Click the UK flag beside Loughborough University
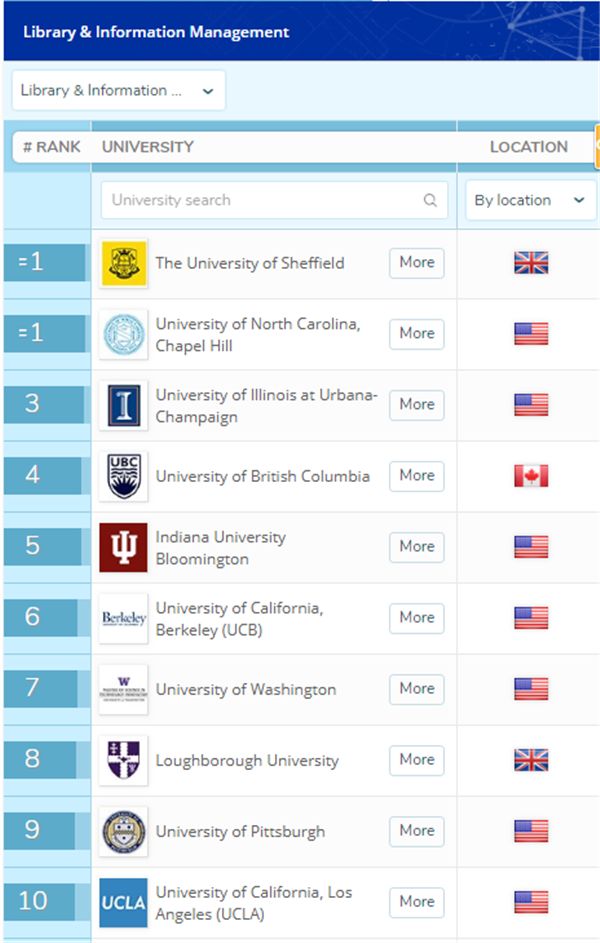This screenshot has height=943, width=600. tap(531, 760)
